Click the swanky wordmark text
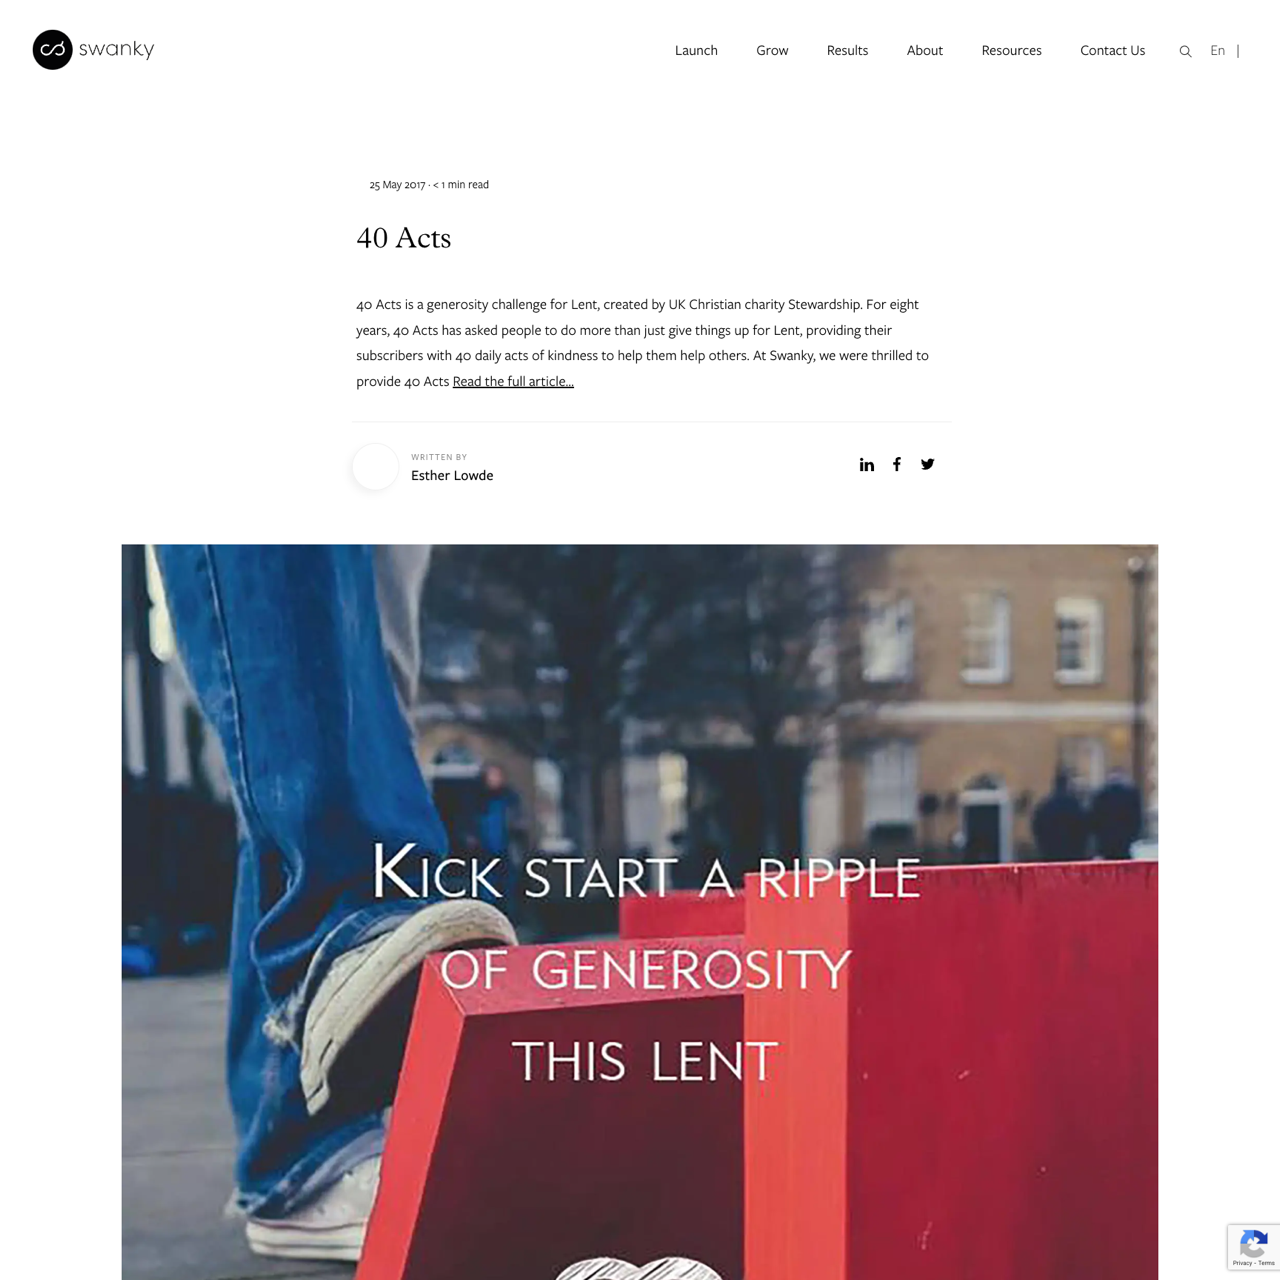Image resolution: width=1280 pixels, height=1280 pixels. pyautogui.click(x=116, y=49)
